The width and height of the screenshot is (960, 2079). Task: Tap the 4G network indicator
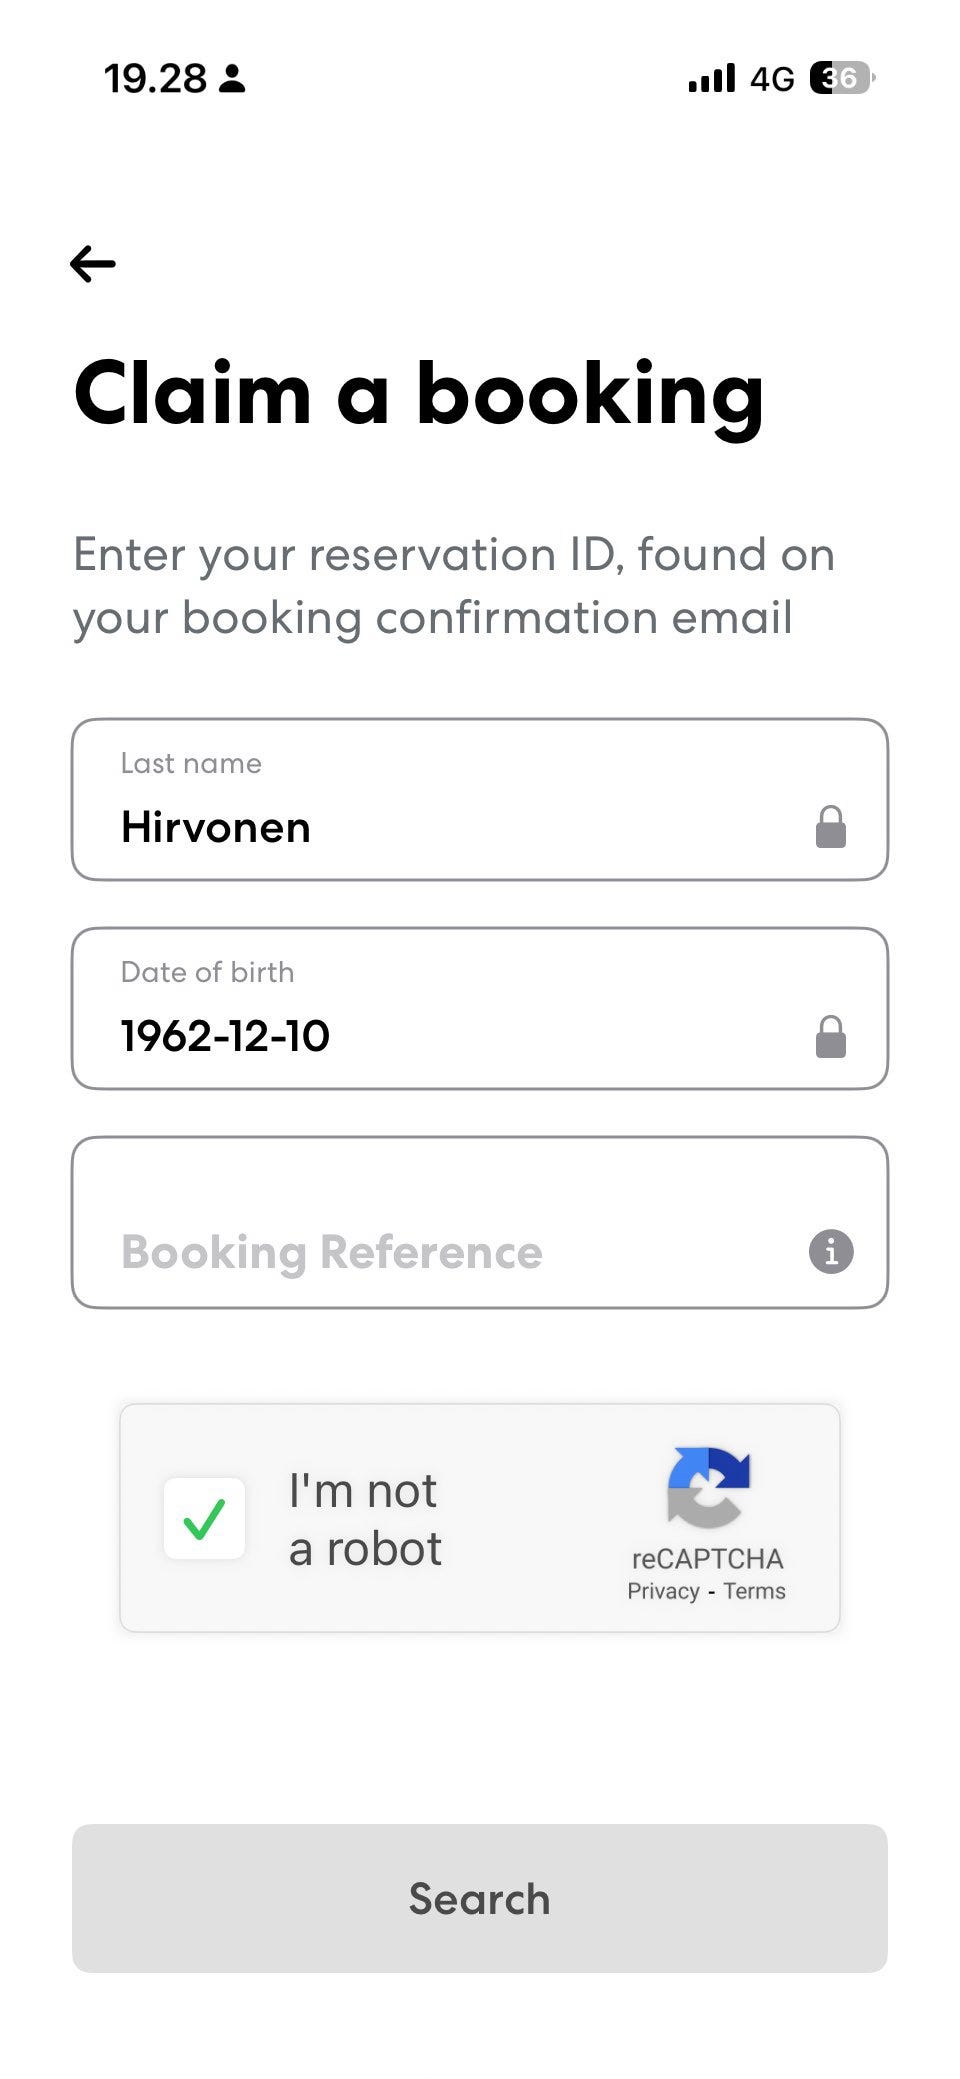tap(772, 79)
